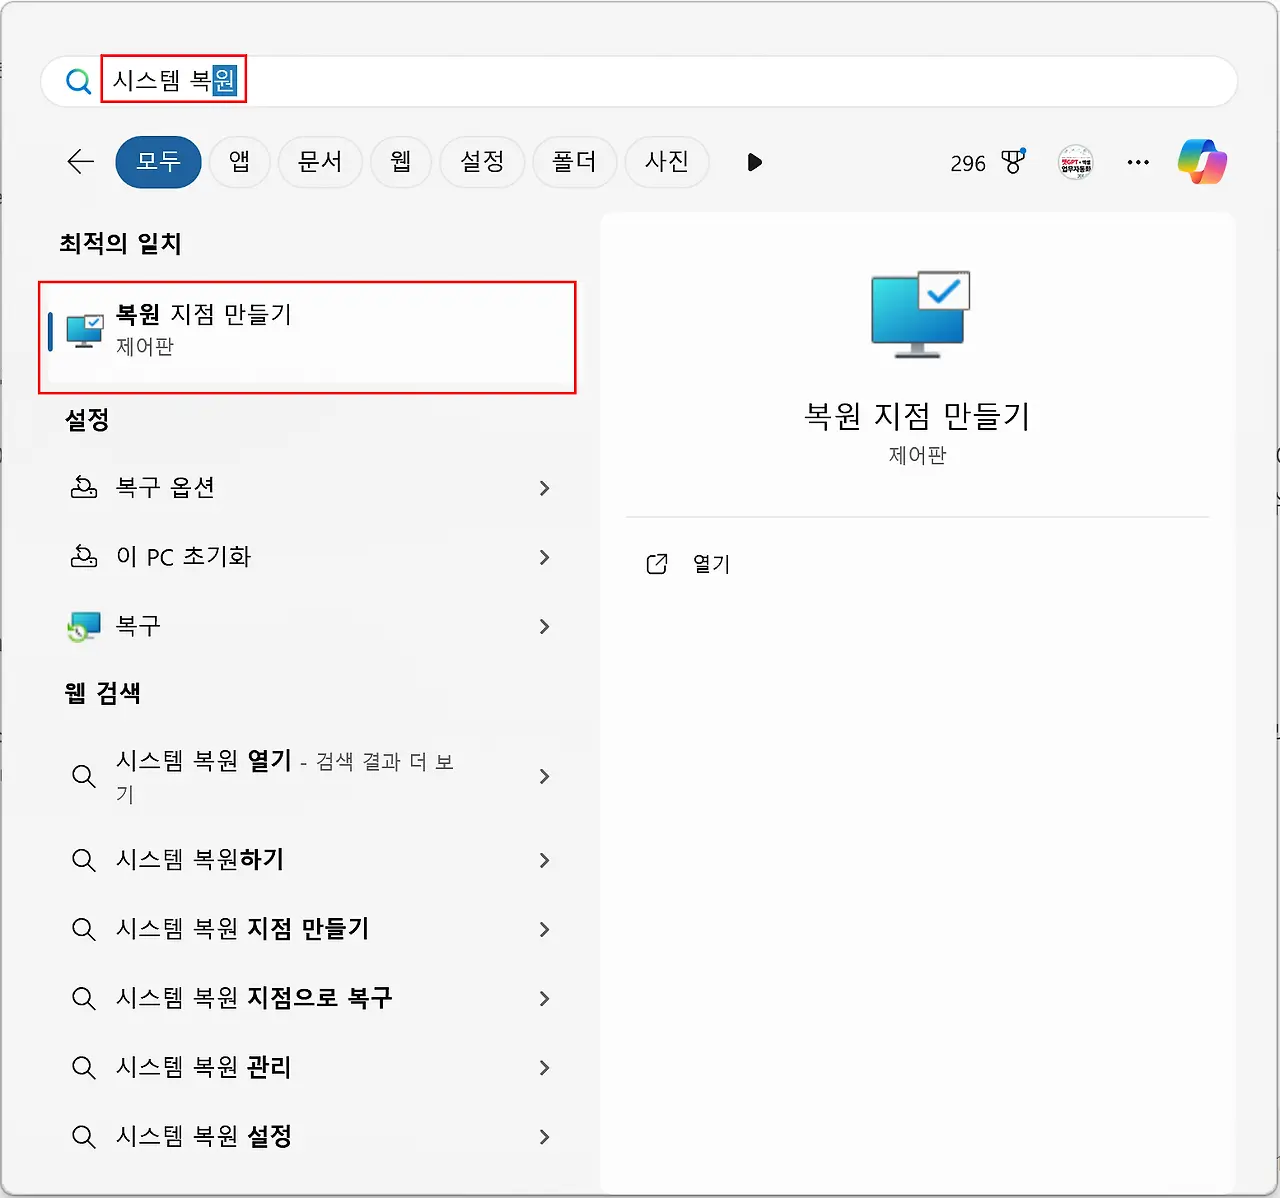Click the 복구 green clock icon in settings results
1280x1198 pixels.
pyautogui.click(x=85, y=626)
